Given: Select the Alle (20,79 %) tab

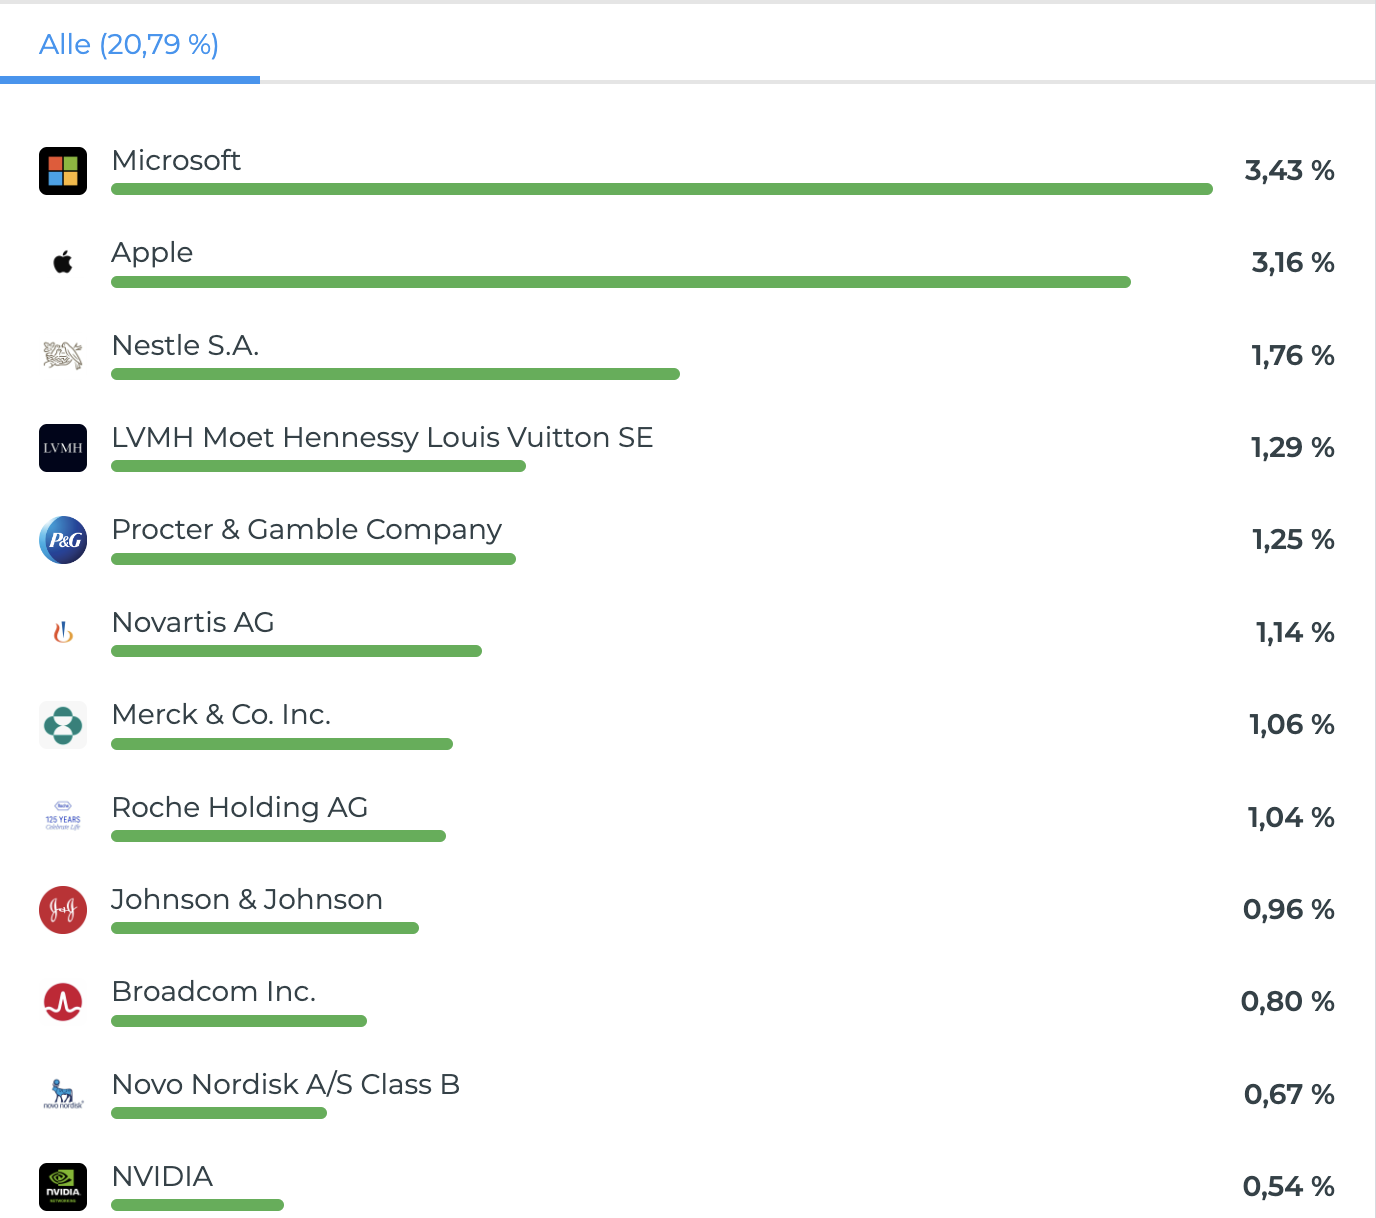Looking at the screenshot, I should pyautogui.click(x=129, y=45).
